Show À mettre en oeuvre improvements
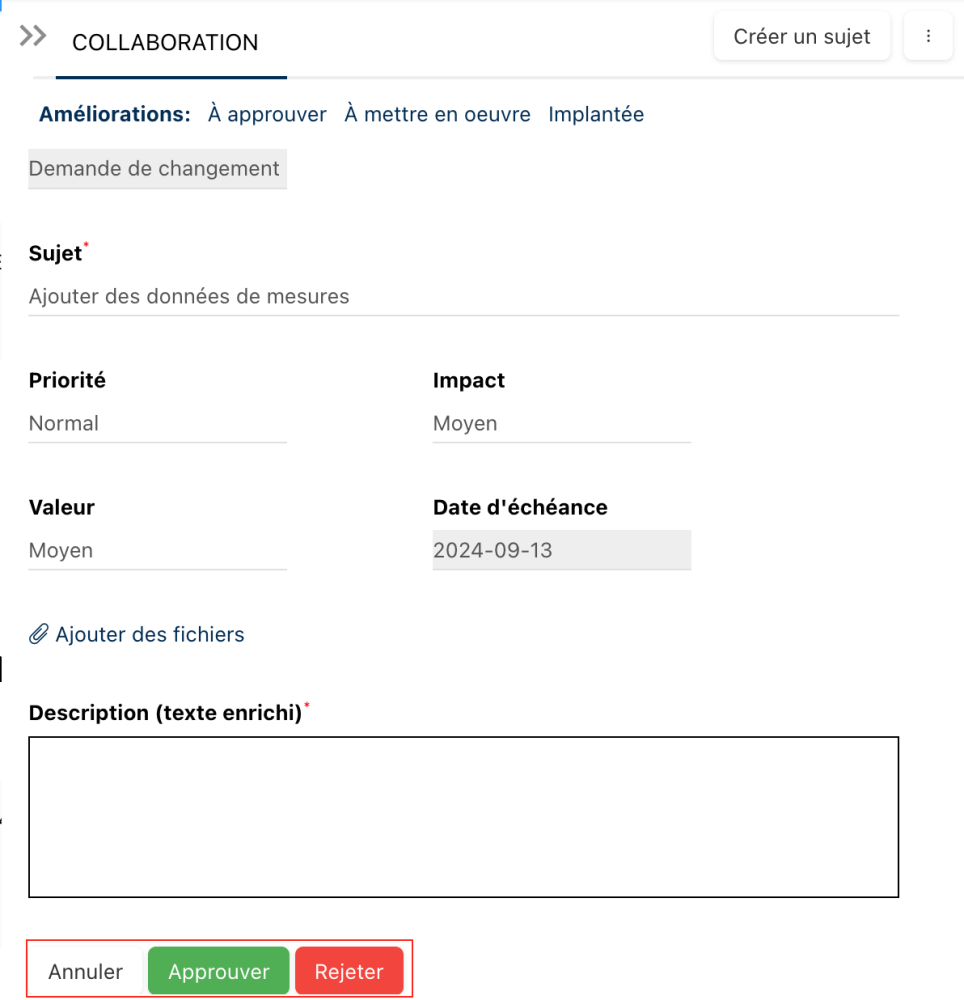This screenshot has width=964, height=1000. [x=437, y=114]
